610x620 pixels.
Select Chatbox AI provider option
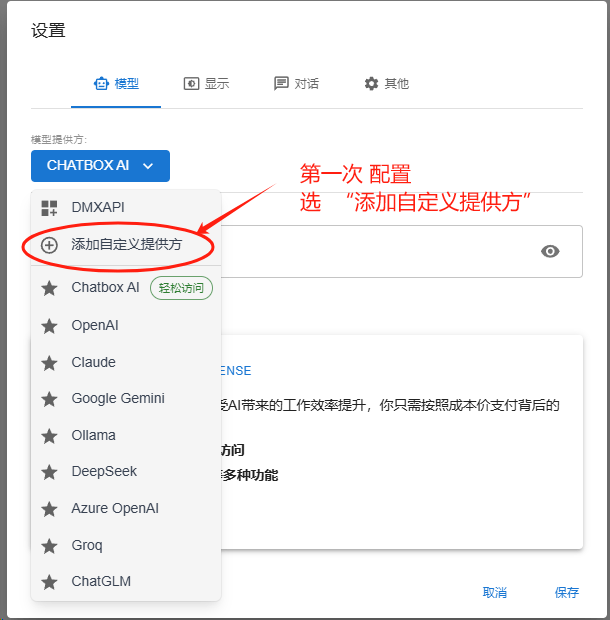point(126,288)
